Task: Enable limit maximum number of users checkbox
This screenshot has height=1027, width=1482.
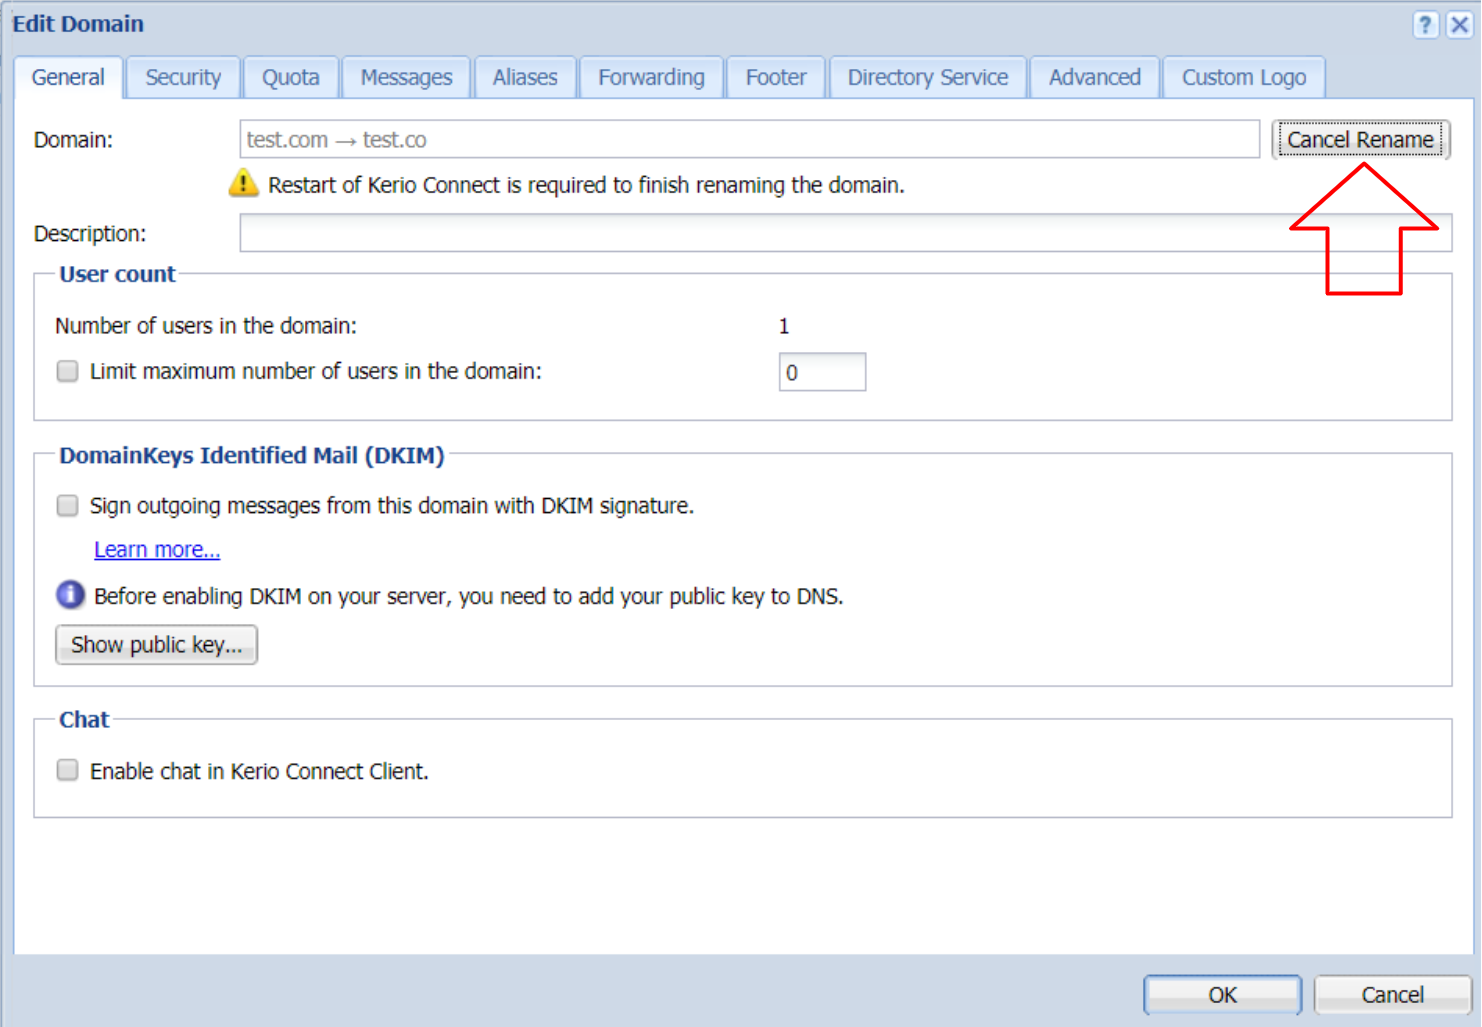Action: [x=67, y=371]
